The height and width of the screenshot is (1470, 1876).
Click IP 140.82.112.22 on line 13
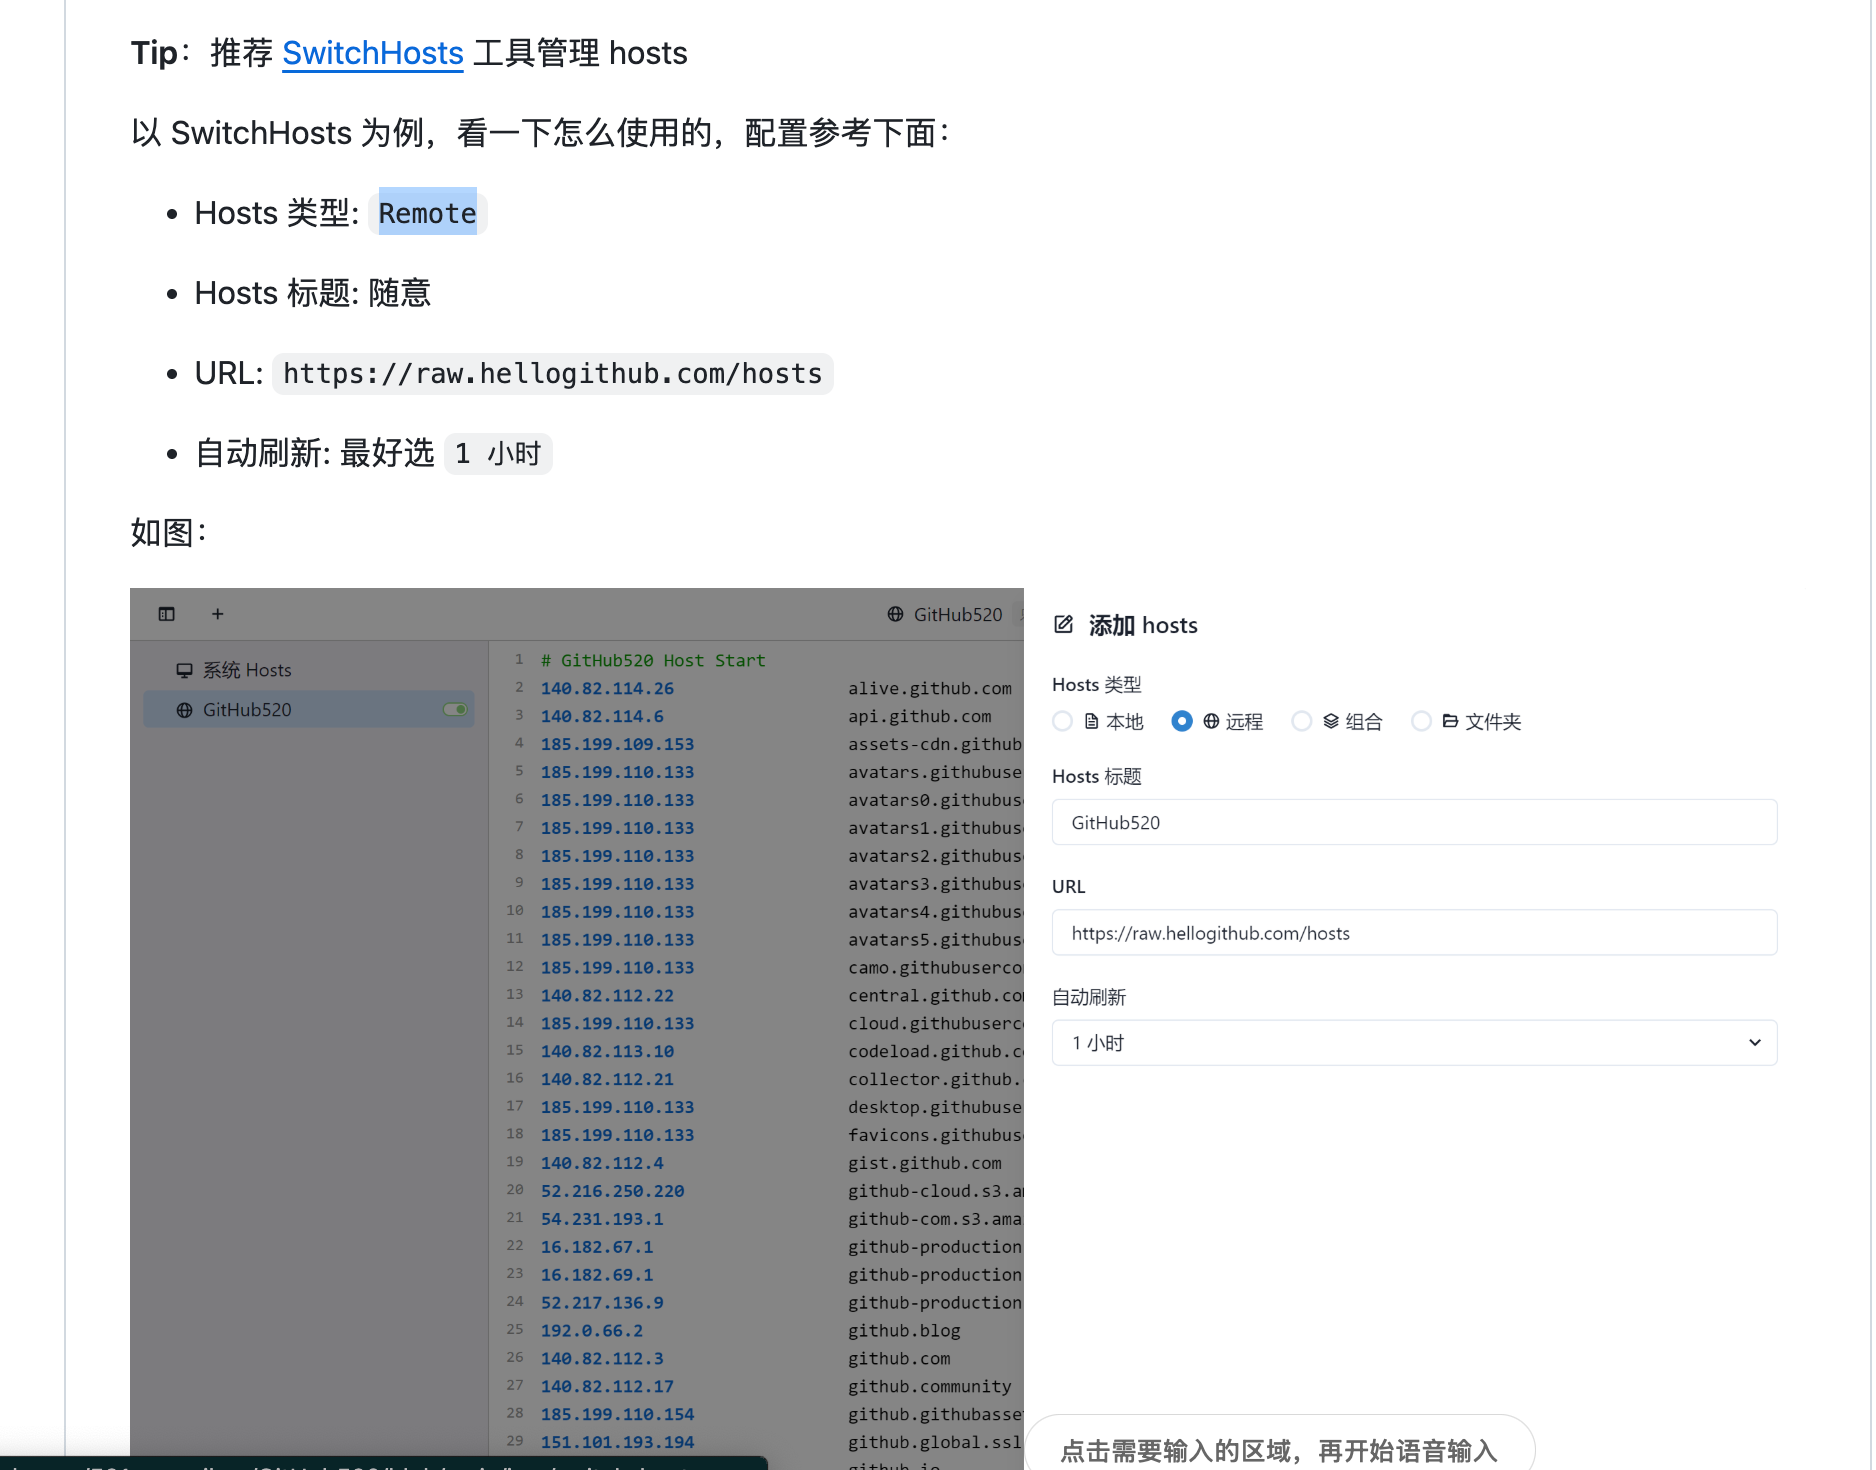pyautogui.click(x=607, y=996)
